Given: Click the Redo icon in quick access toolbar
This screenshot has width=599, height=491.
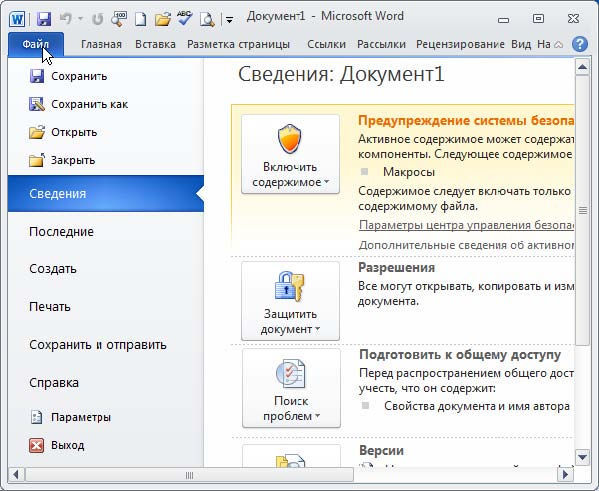Looking at the screenshot, I should point(98,19).
